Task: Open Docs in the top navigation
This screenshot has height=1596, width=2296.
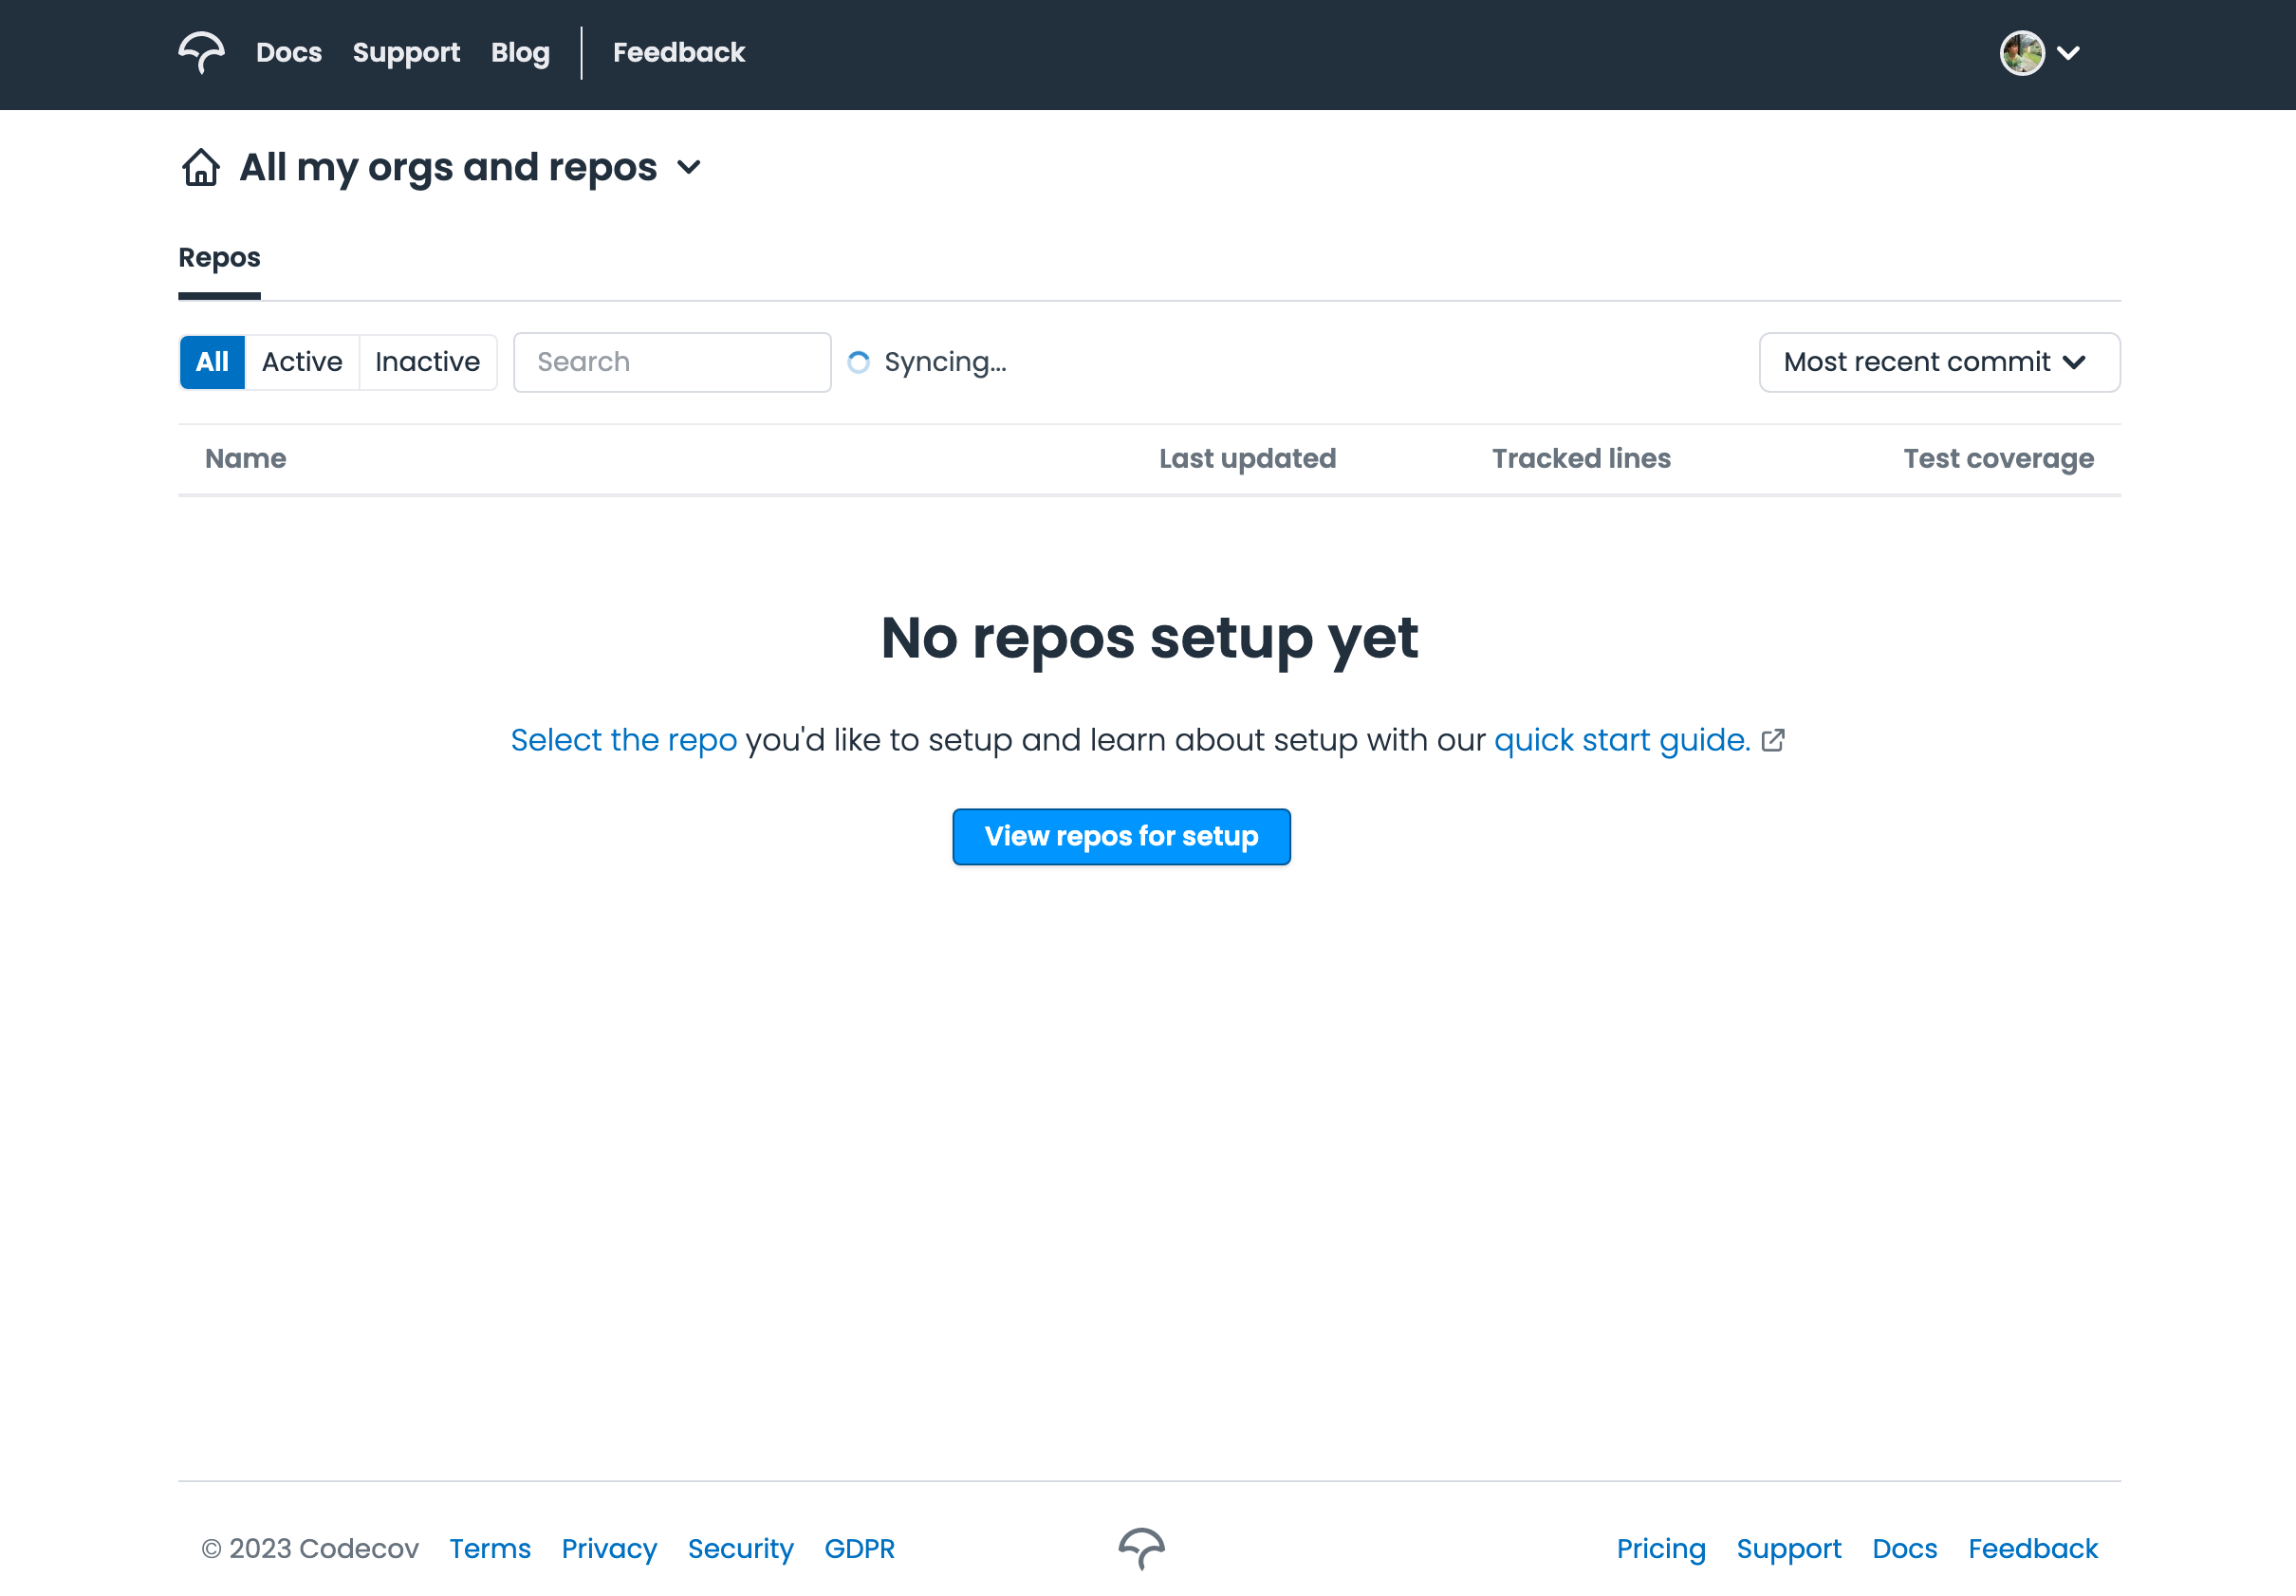Action: click(x=288, y=52)
